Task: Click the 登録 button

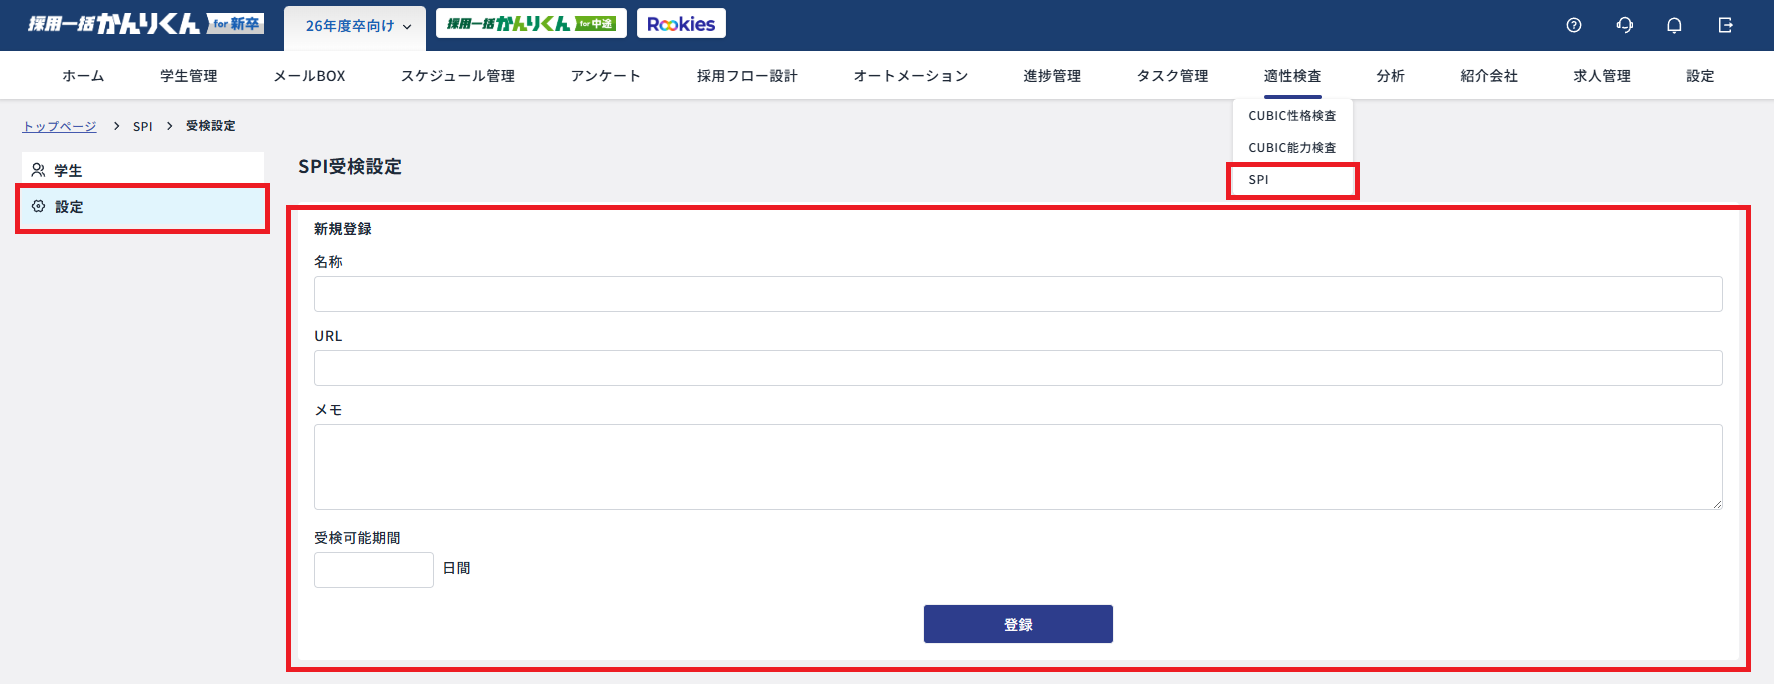Action: coord(1018,624)
